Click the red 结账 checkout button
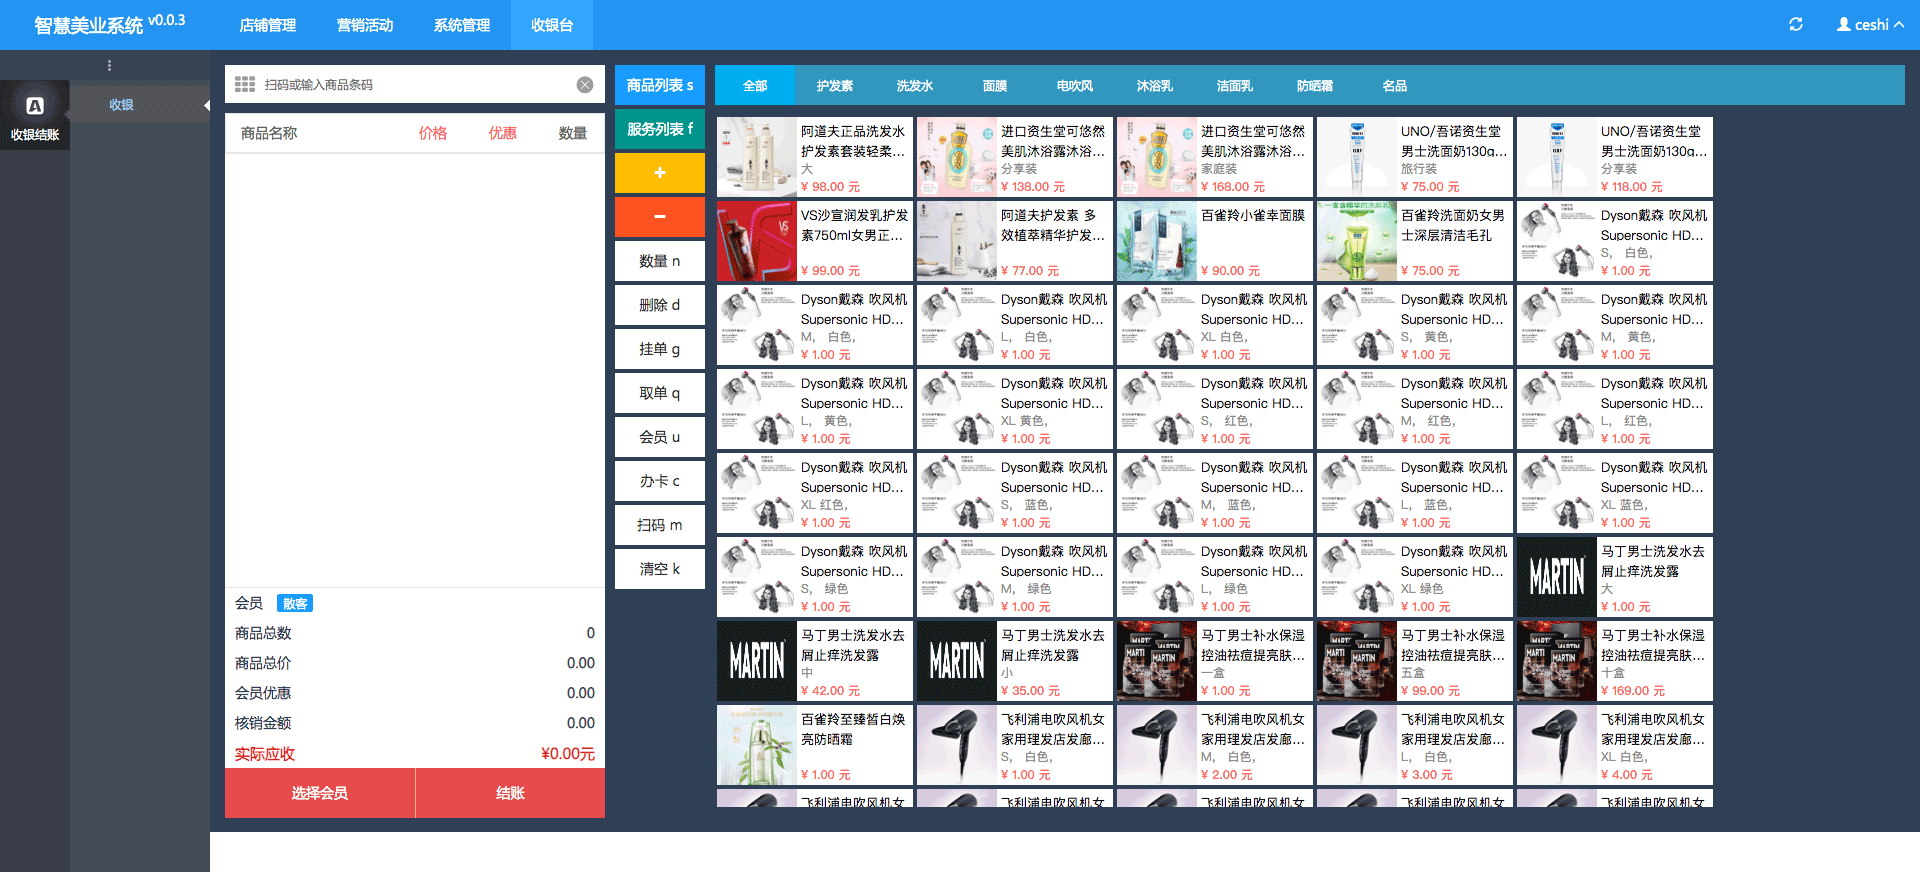Screen dimensions: 1920x872 (x=510, y=793)
